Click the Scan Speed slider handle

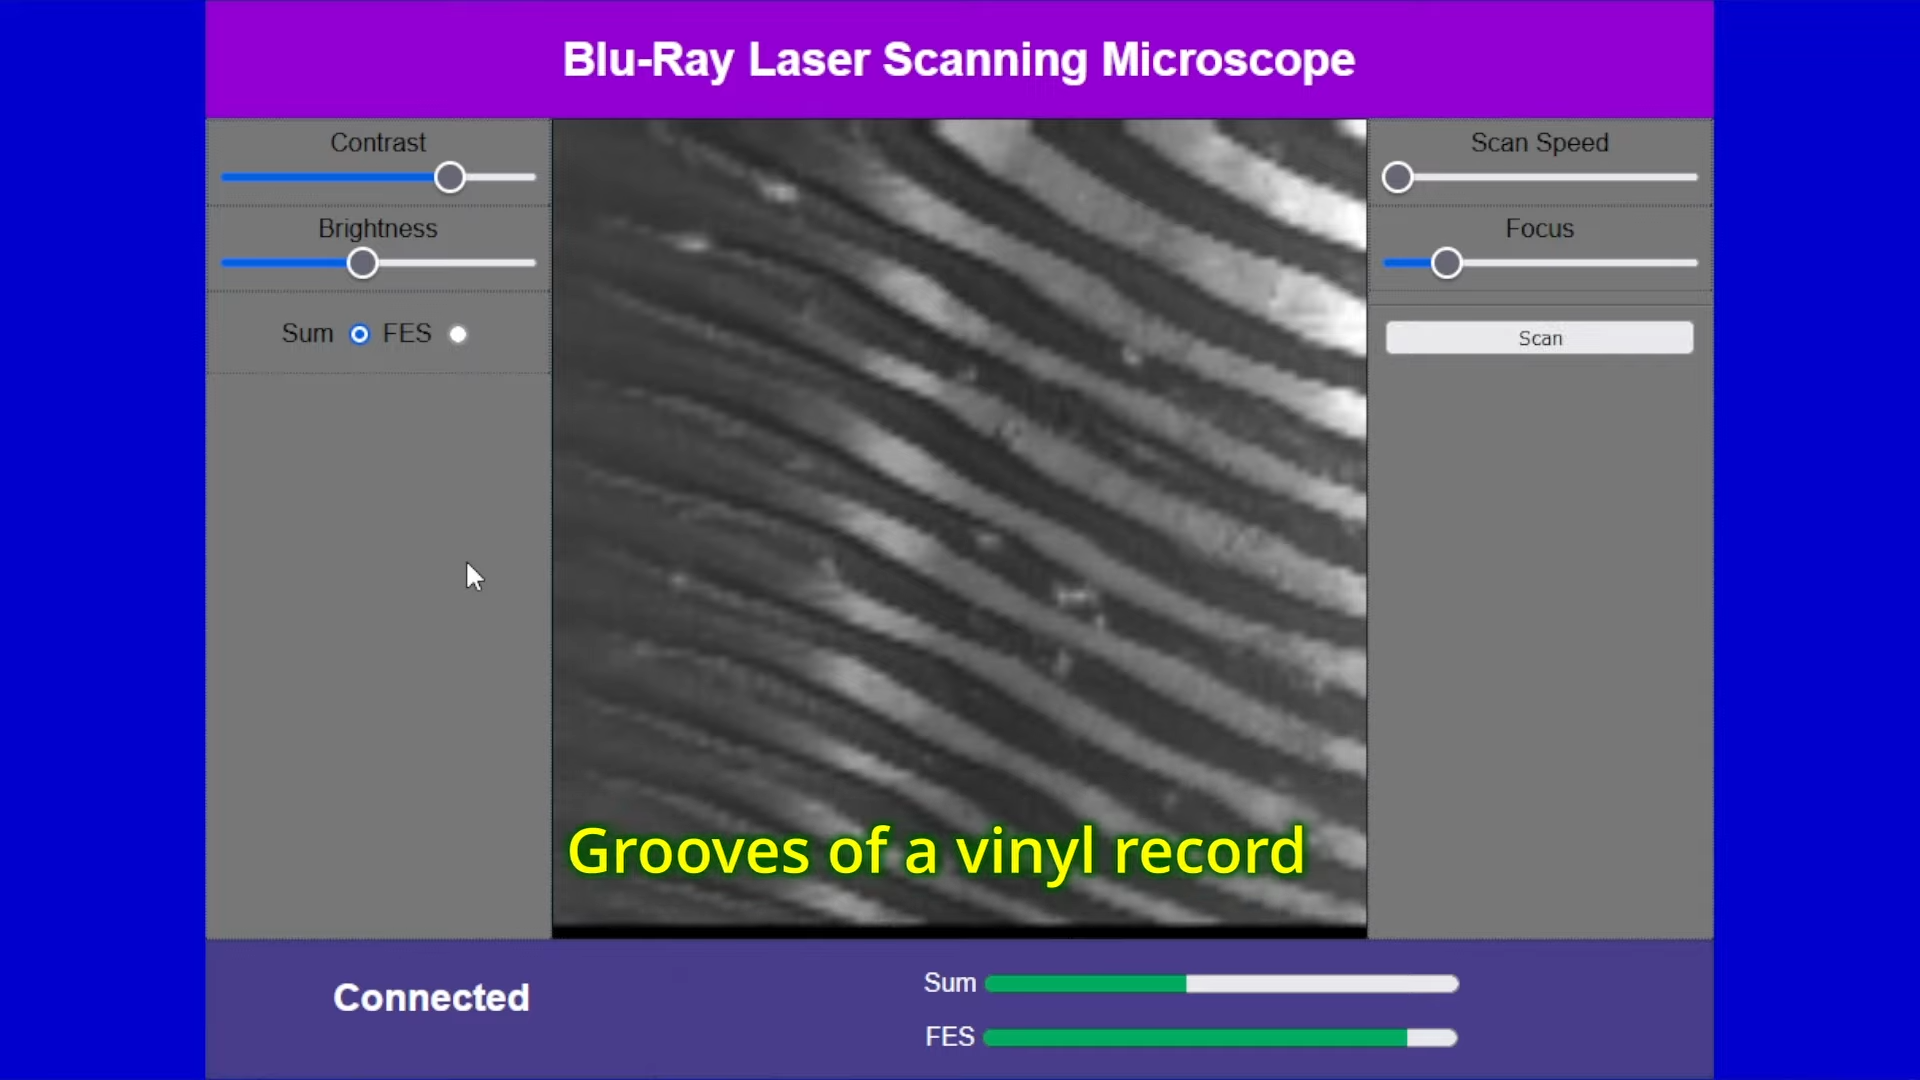(1398, 177)
